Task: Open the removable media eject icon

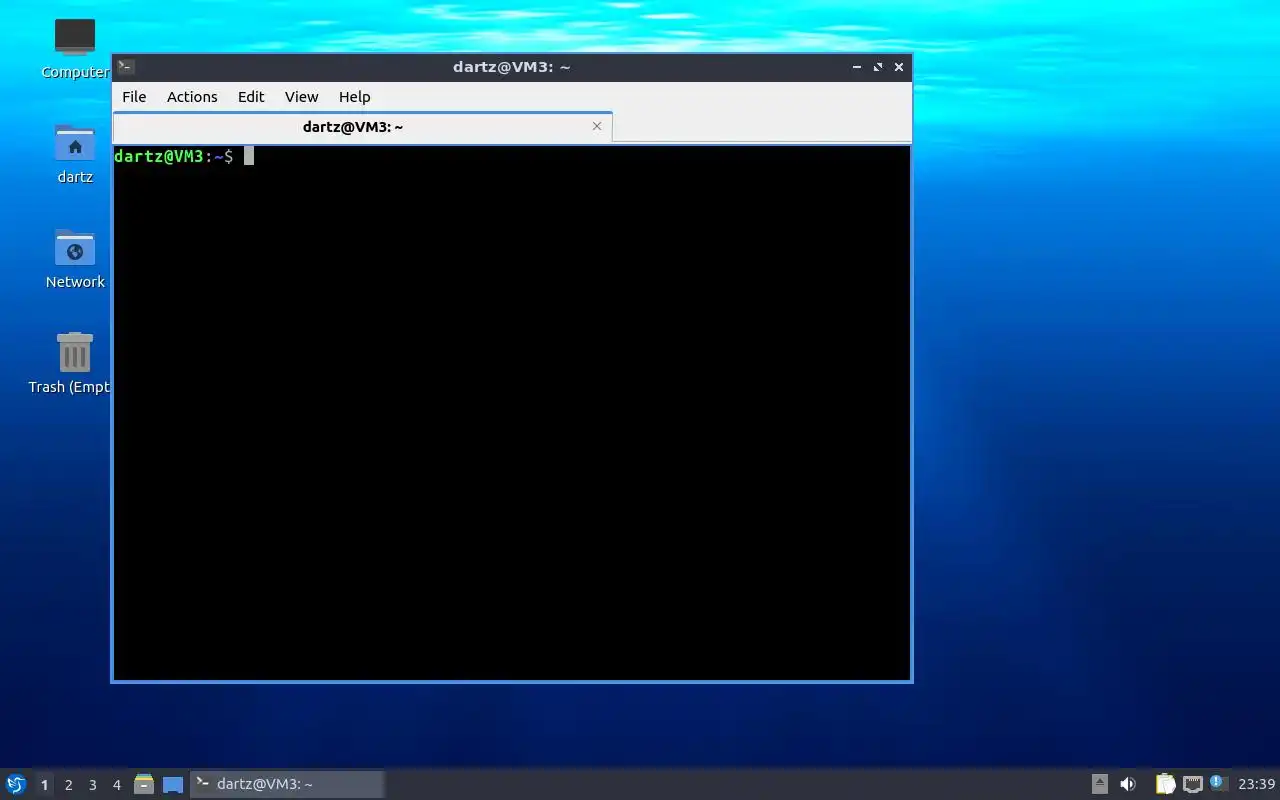Action: coord(1100,784)
